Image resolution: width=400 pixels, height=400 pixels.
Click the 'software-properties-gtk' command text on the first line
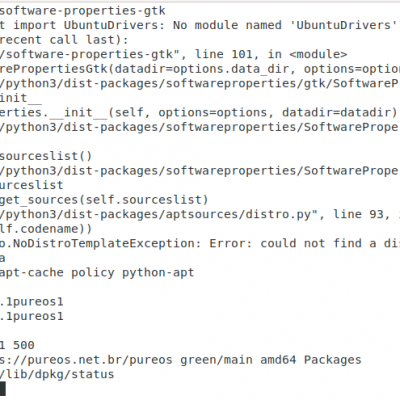(x=82, y=11)
